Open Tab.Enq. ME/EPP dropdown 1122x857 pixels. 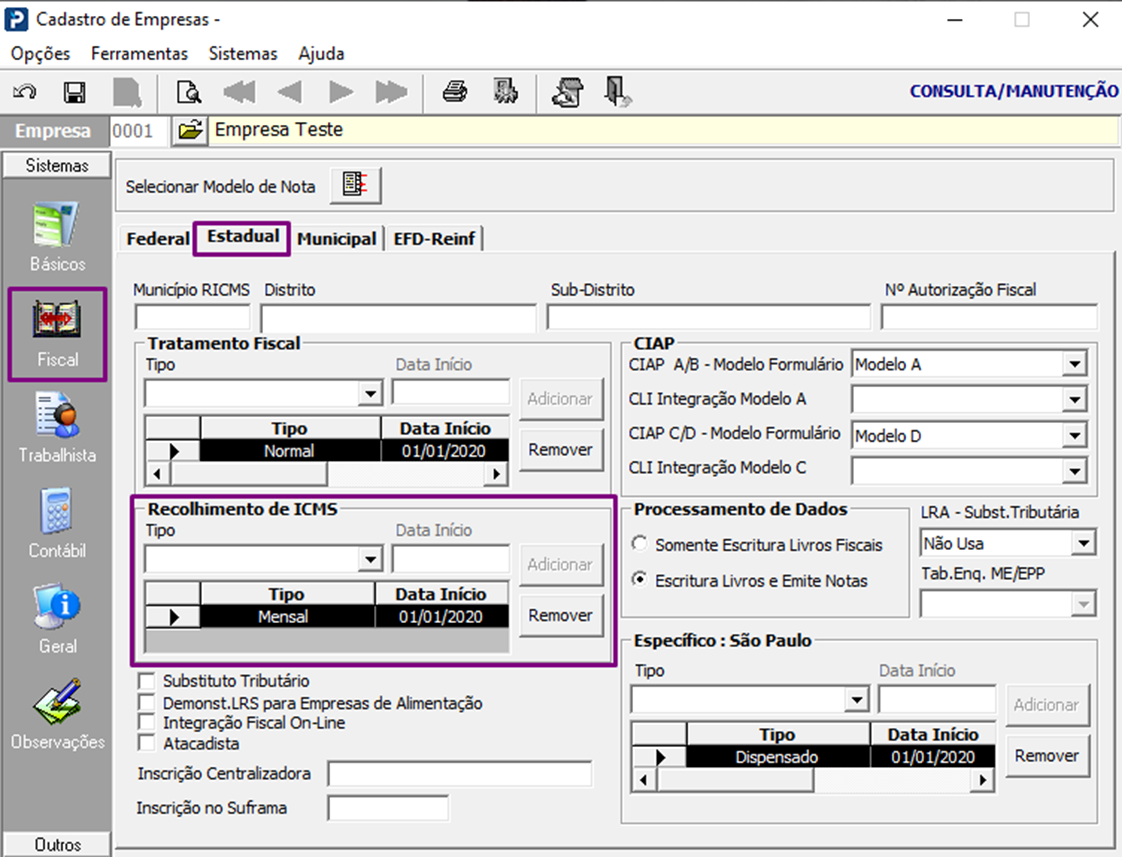click(x=1083, y=605)
